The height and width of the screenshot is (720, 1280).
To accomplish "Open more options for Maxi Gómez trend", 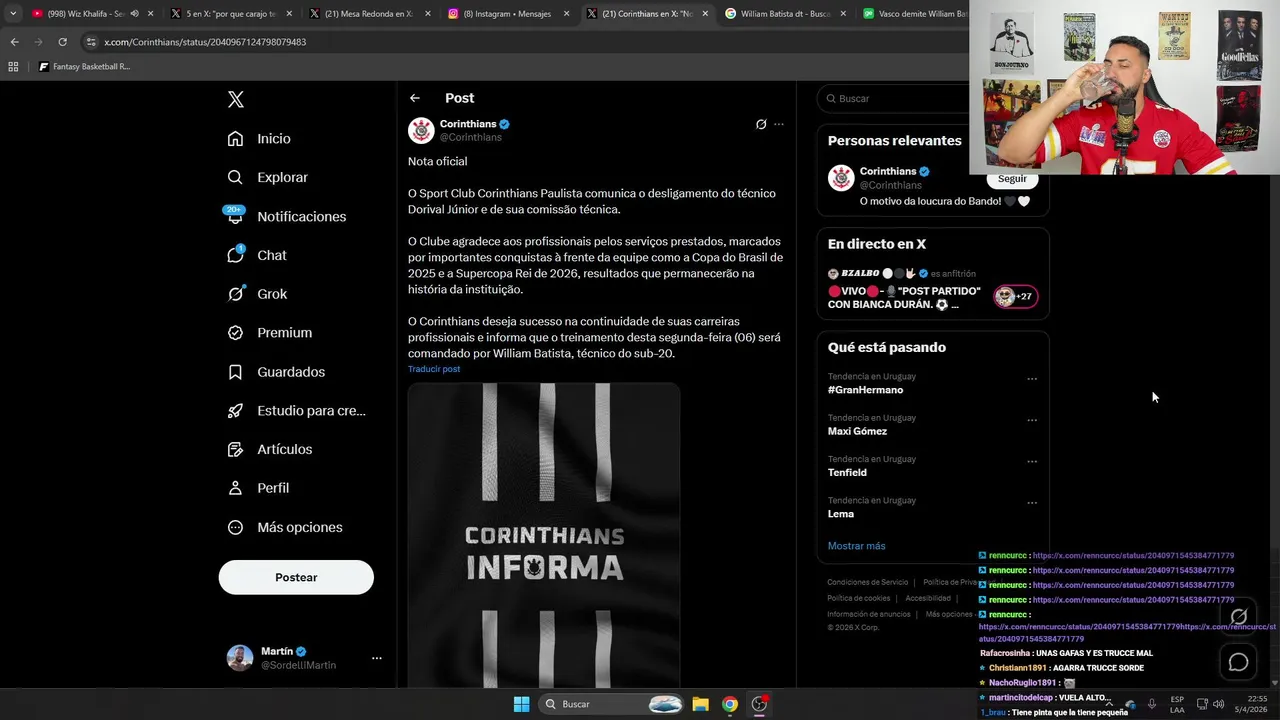I will tap(1032, 420).
